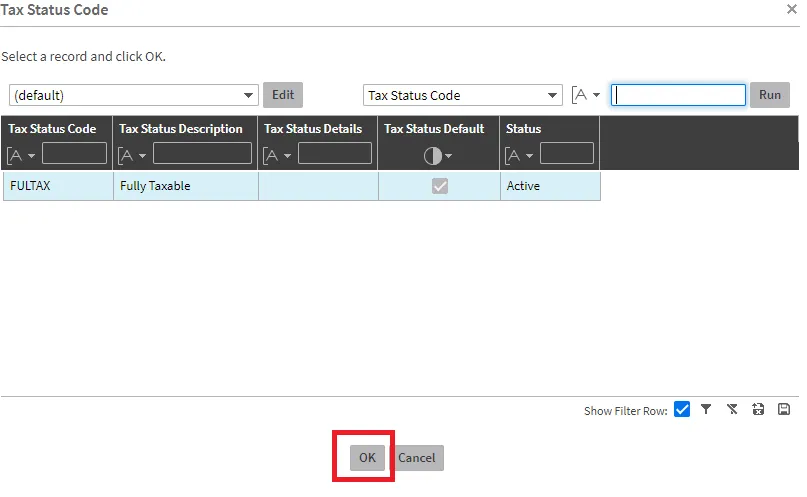Select the Fully Taxable cell
The height and width of the screenshot is (497, 807).
pos(186,186)
